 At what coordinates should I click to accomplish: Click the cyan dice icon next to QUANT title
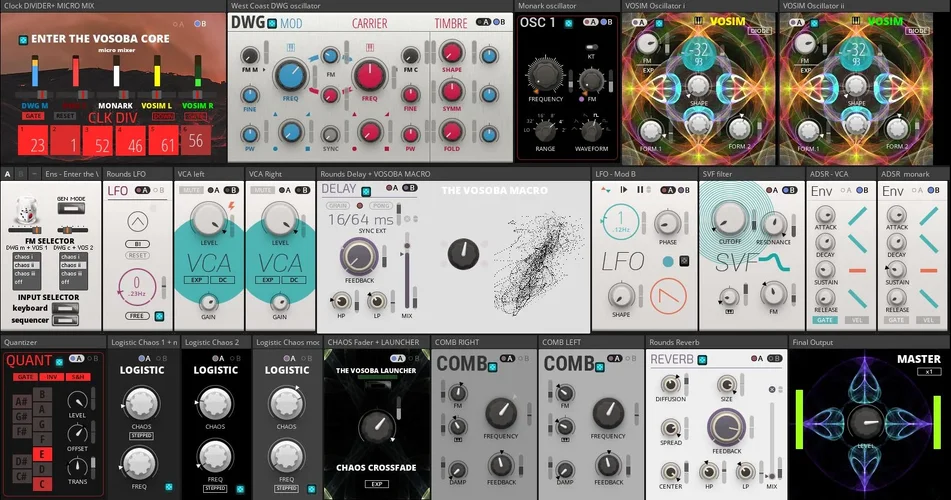pyautogui.click(x=59, y=362)
